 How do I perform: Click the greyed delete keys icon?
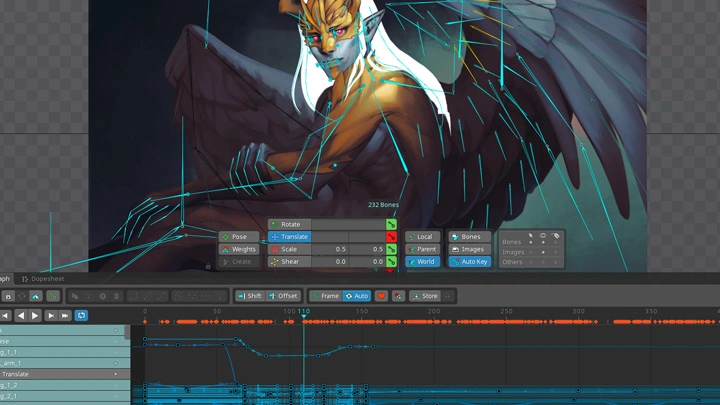tap(117, 296)
